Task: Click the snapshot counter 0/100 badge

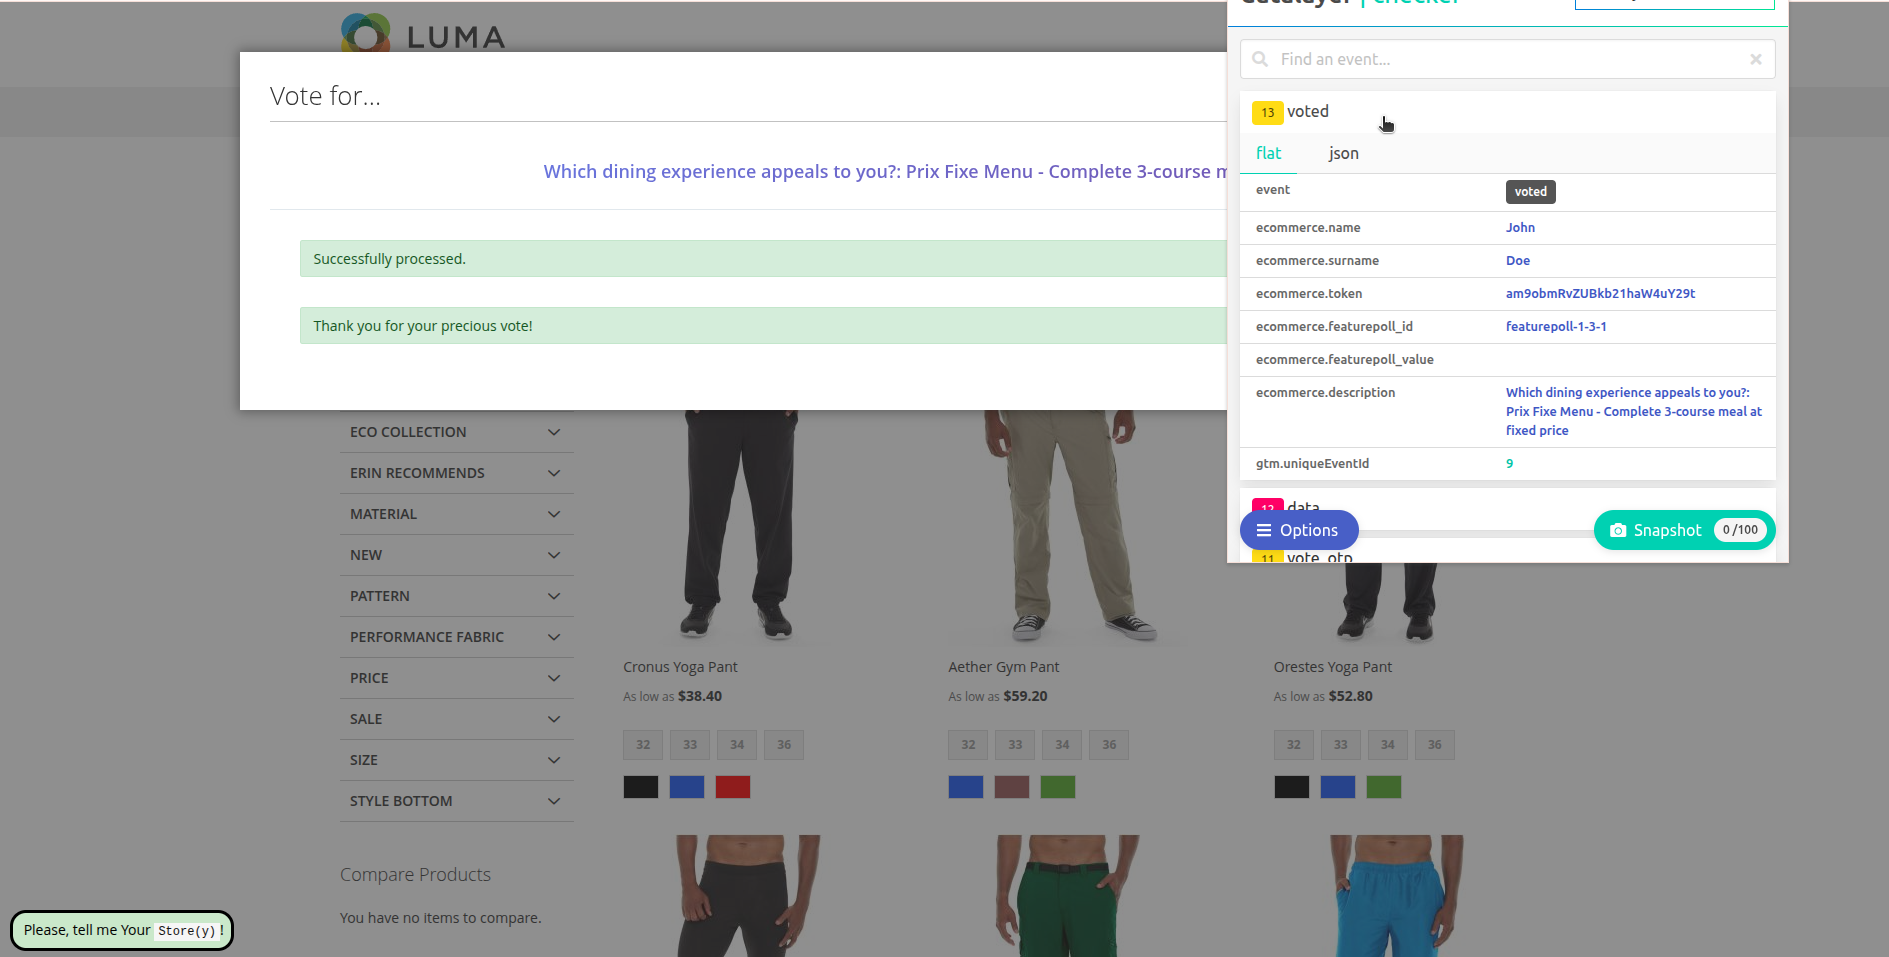Action: pyautogui.click(x=1739, y=530)
